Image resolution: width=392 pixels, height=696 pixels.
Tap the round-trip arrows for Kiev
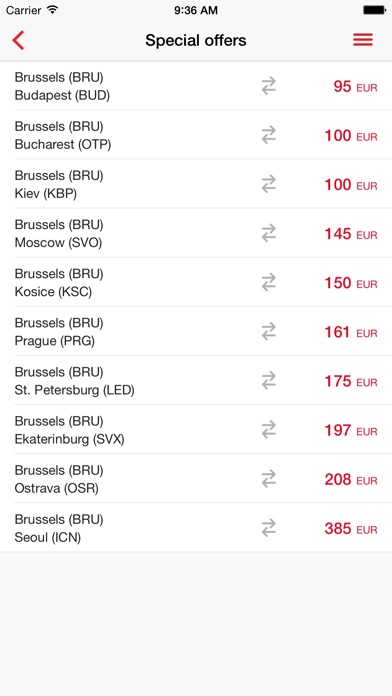click(269, 184)
